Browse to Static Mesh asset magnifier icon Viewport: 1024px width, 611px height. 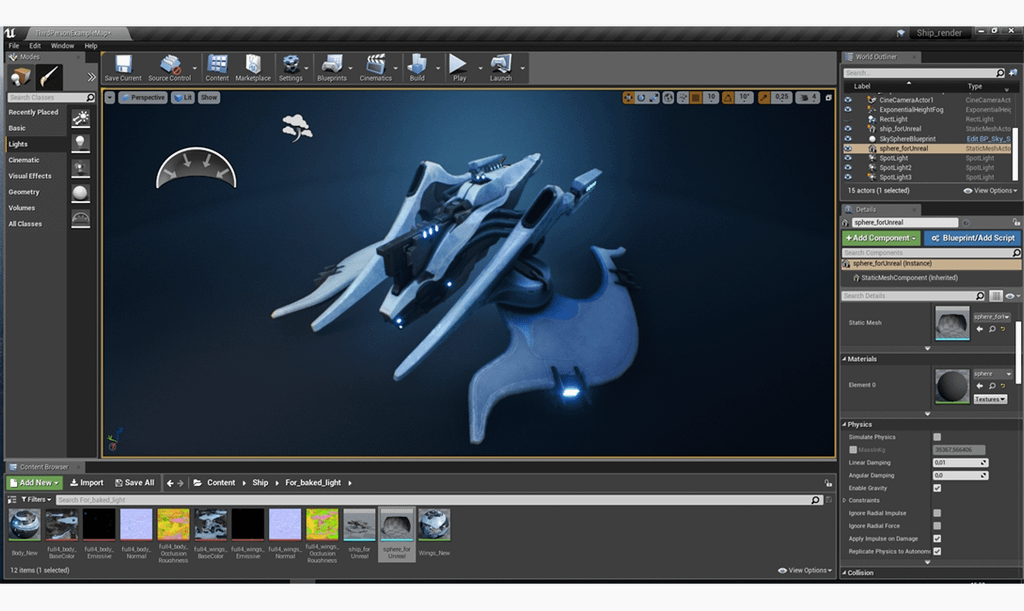[x=992, y=329]
